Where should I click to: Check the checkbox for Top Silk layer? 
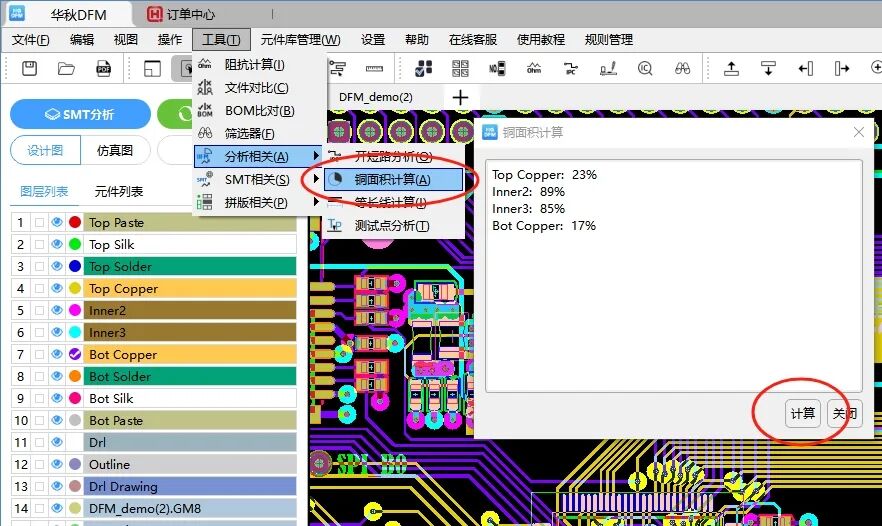[x=39, y=244]
